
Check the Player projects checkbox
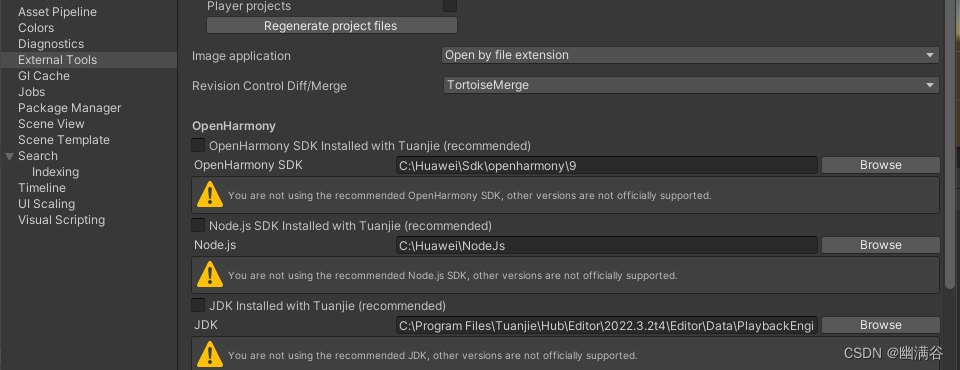click(450, 6)
